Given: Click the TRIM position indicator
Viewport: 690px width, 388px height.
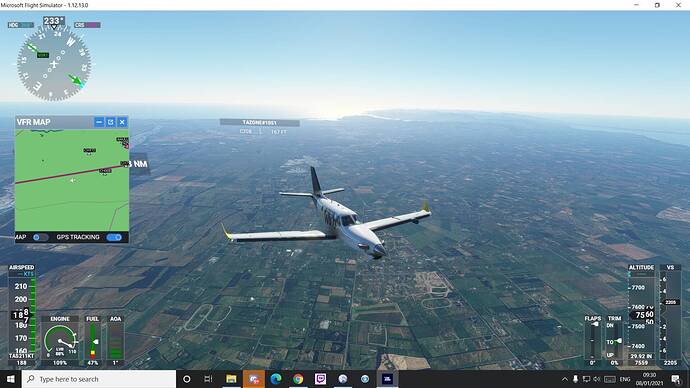Looking at the screenshot, I should [619, 341].
